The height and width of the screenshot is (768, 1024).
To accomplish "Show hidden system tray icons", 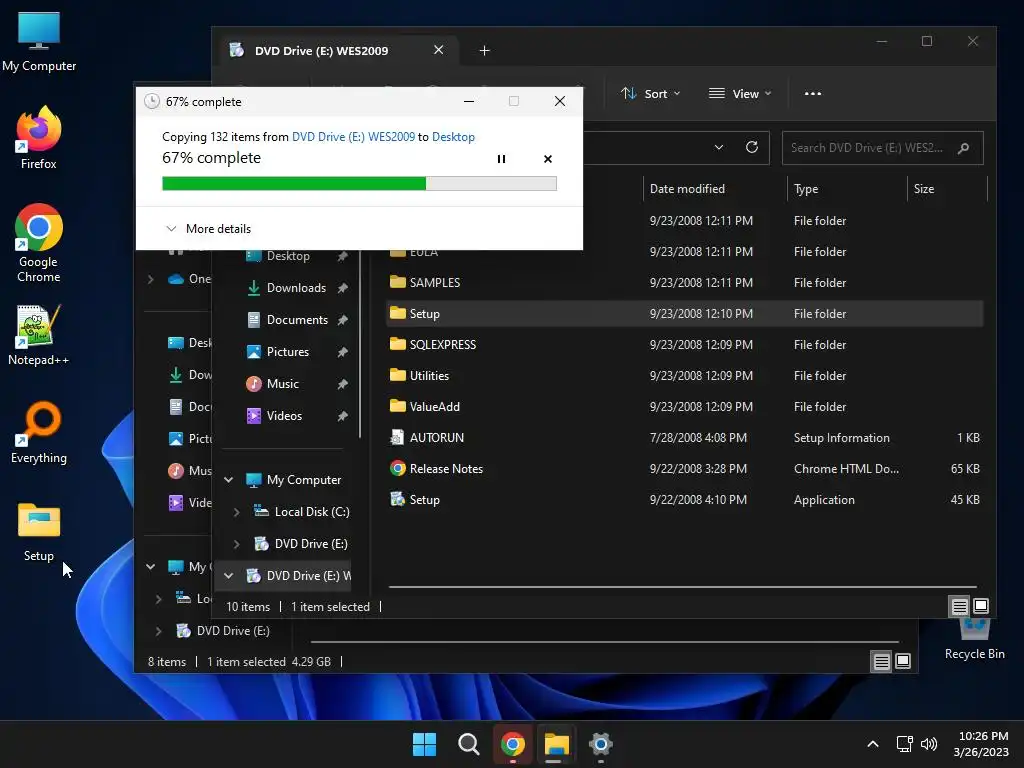I will point(872,744).
